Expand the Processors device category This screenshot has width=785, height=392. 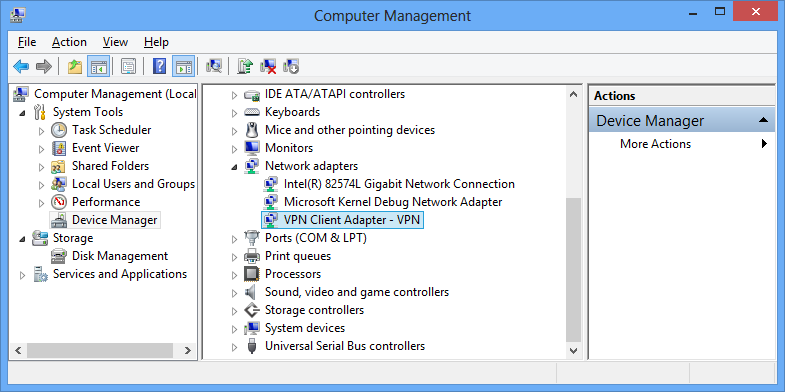click(x=234, y=274)
